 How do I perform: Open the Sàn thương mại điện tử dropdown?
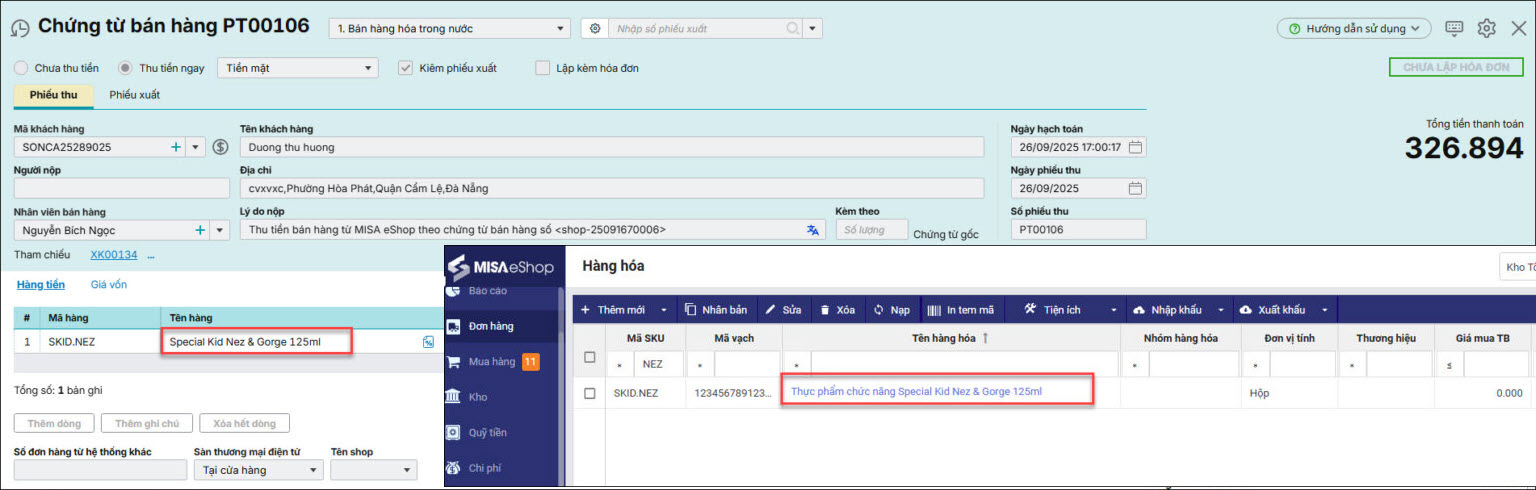[258, 470]
